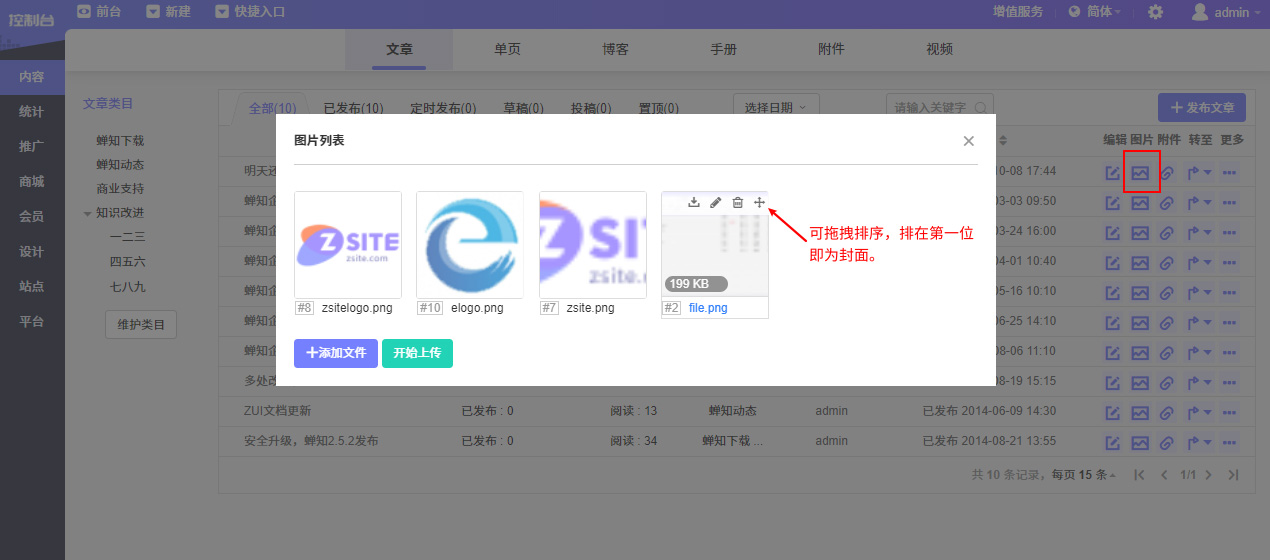Screen dimensions: 1270x560
Task: Open the 选择日期 dropdown
Action: pyautogui.click(x=776, y=107)
